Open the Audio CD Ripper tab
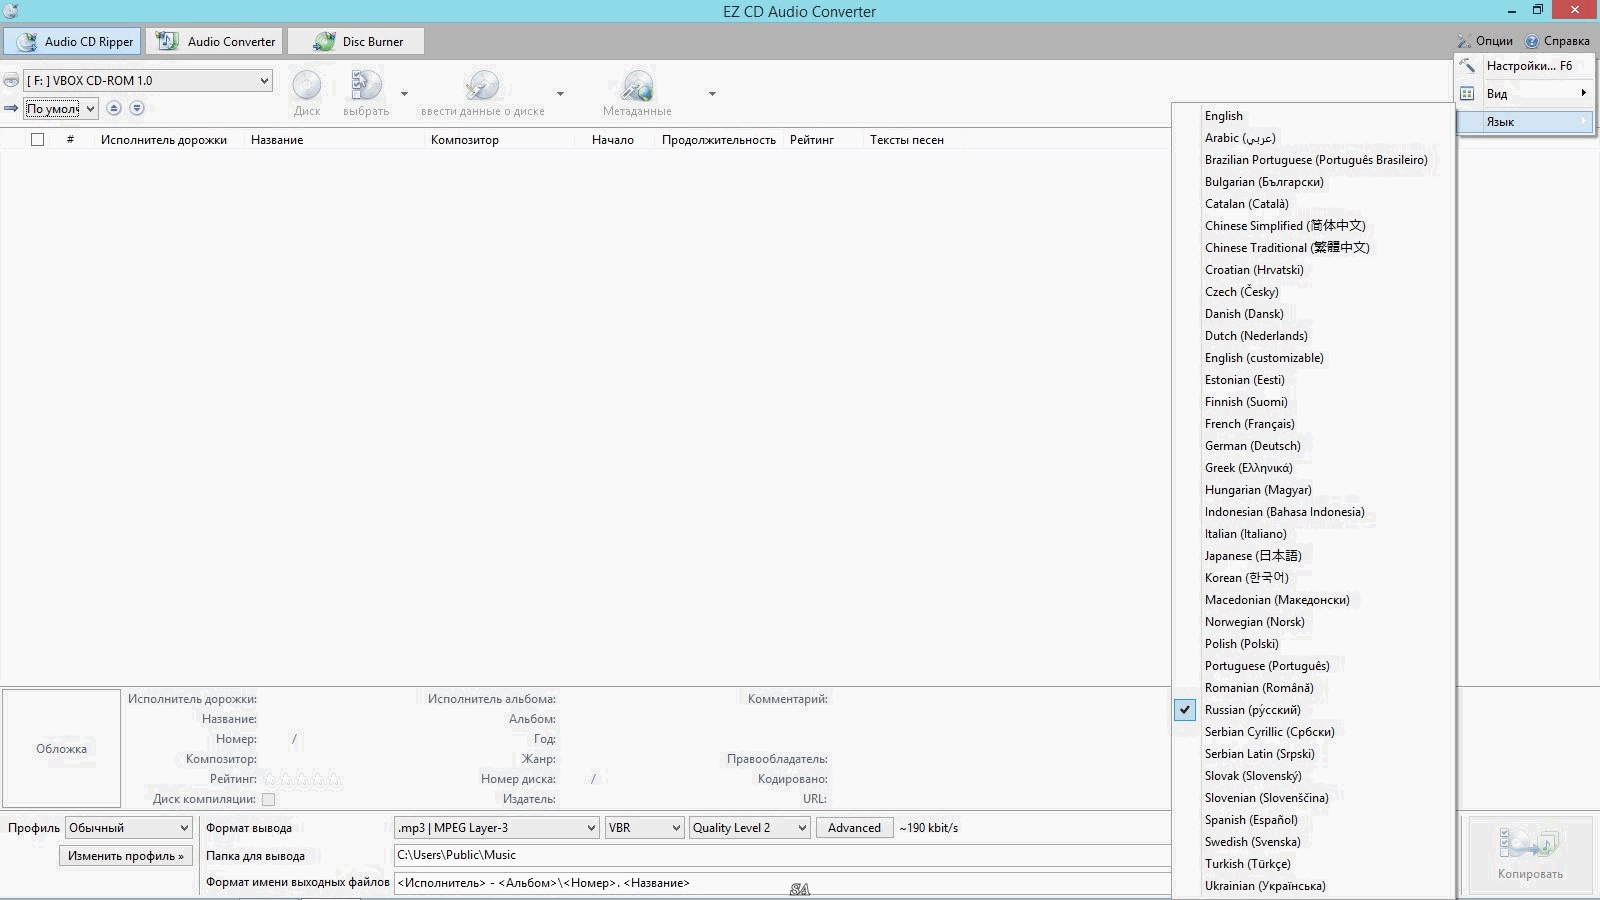 tap(72, 42)
